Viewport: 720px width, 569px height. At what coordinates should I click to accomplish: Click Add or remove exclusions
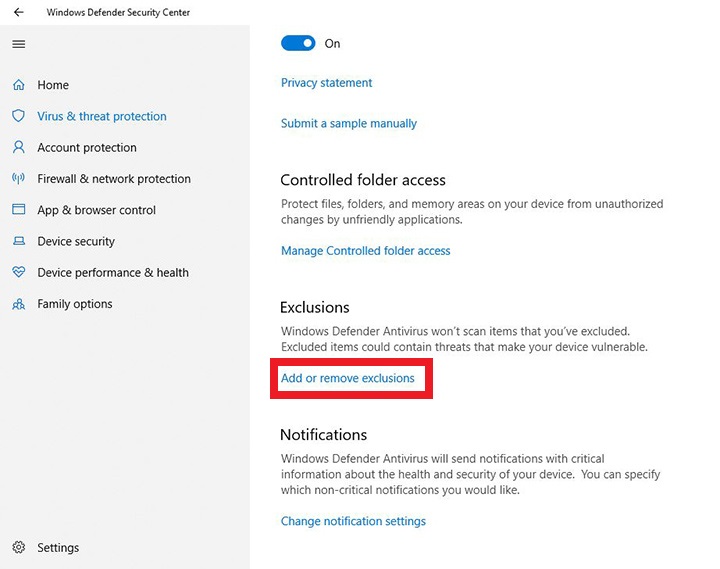pyautogui.click(x=348, y=379)
